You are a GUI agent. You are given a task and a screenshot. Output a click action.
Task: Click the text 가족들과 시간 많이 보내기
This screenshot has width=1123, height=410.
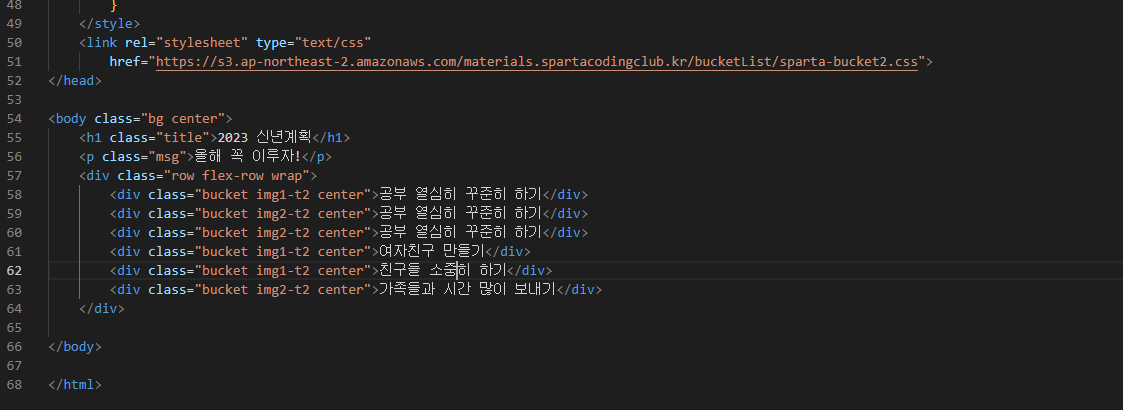pos(468,290)
